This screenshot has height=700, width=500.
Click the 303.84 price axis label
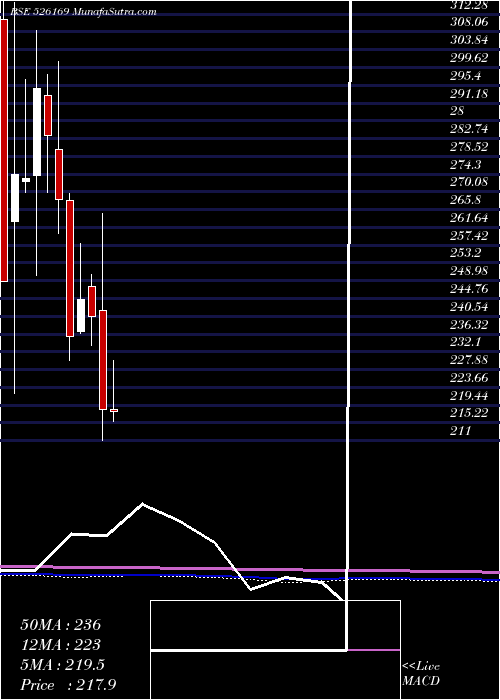click(x=470, y=40)
